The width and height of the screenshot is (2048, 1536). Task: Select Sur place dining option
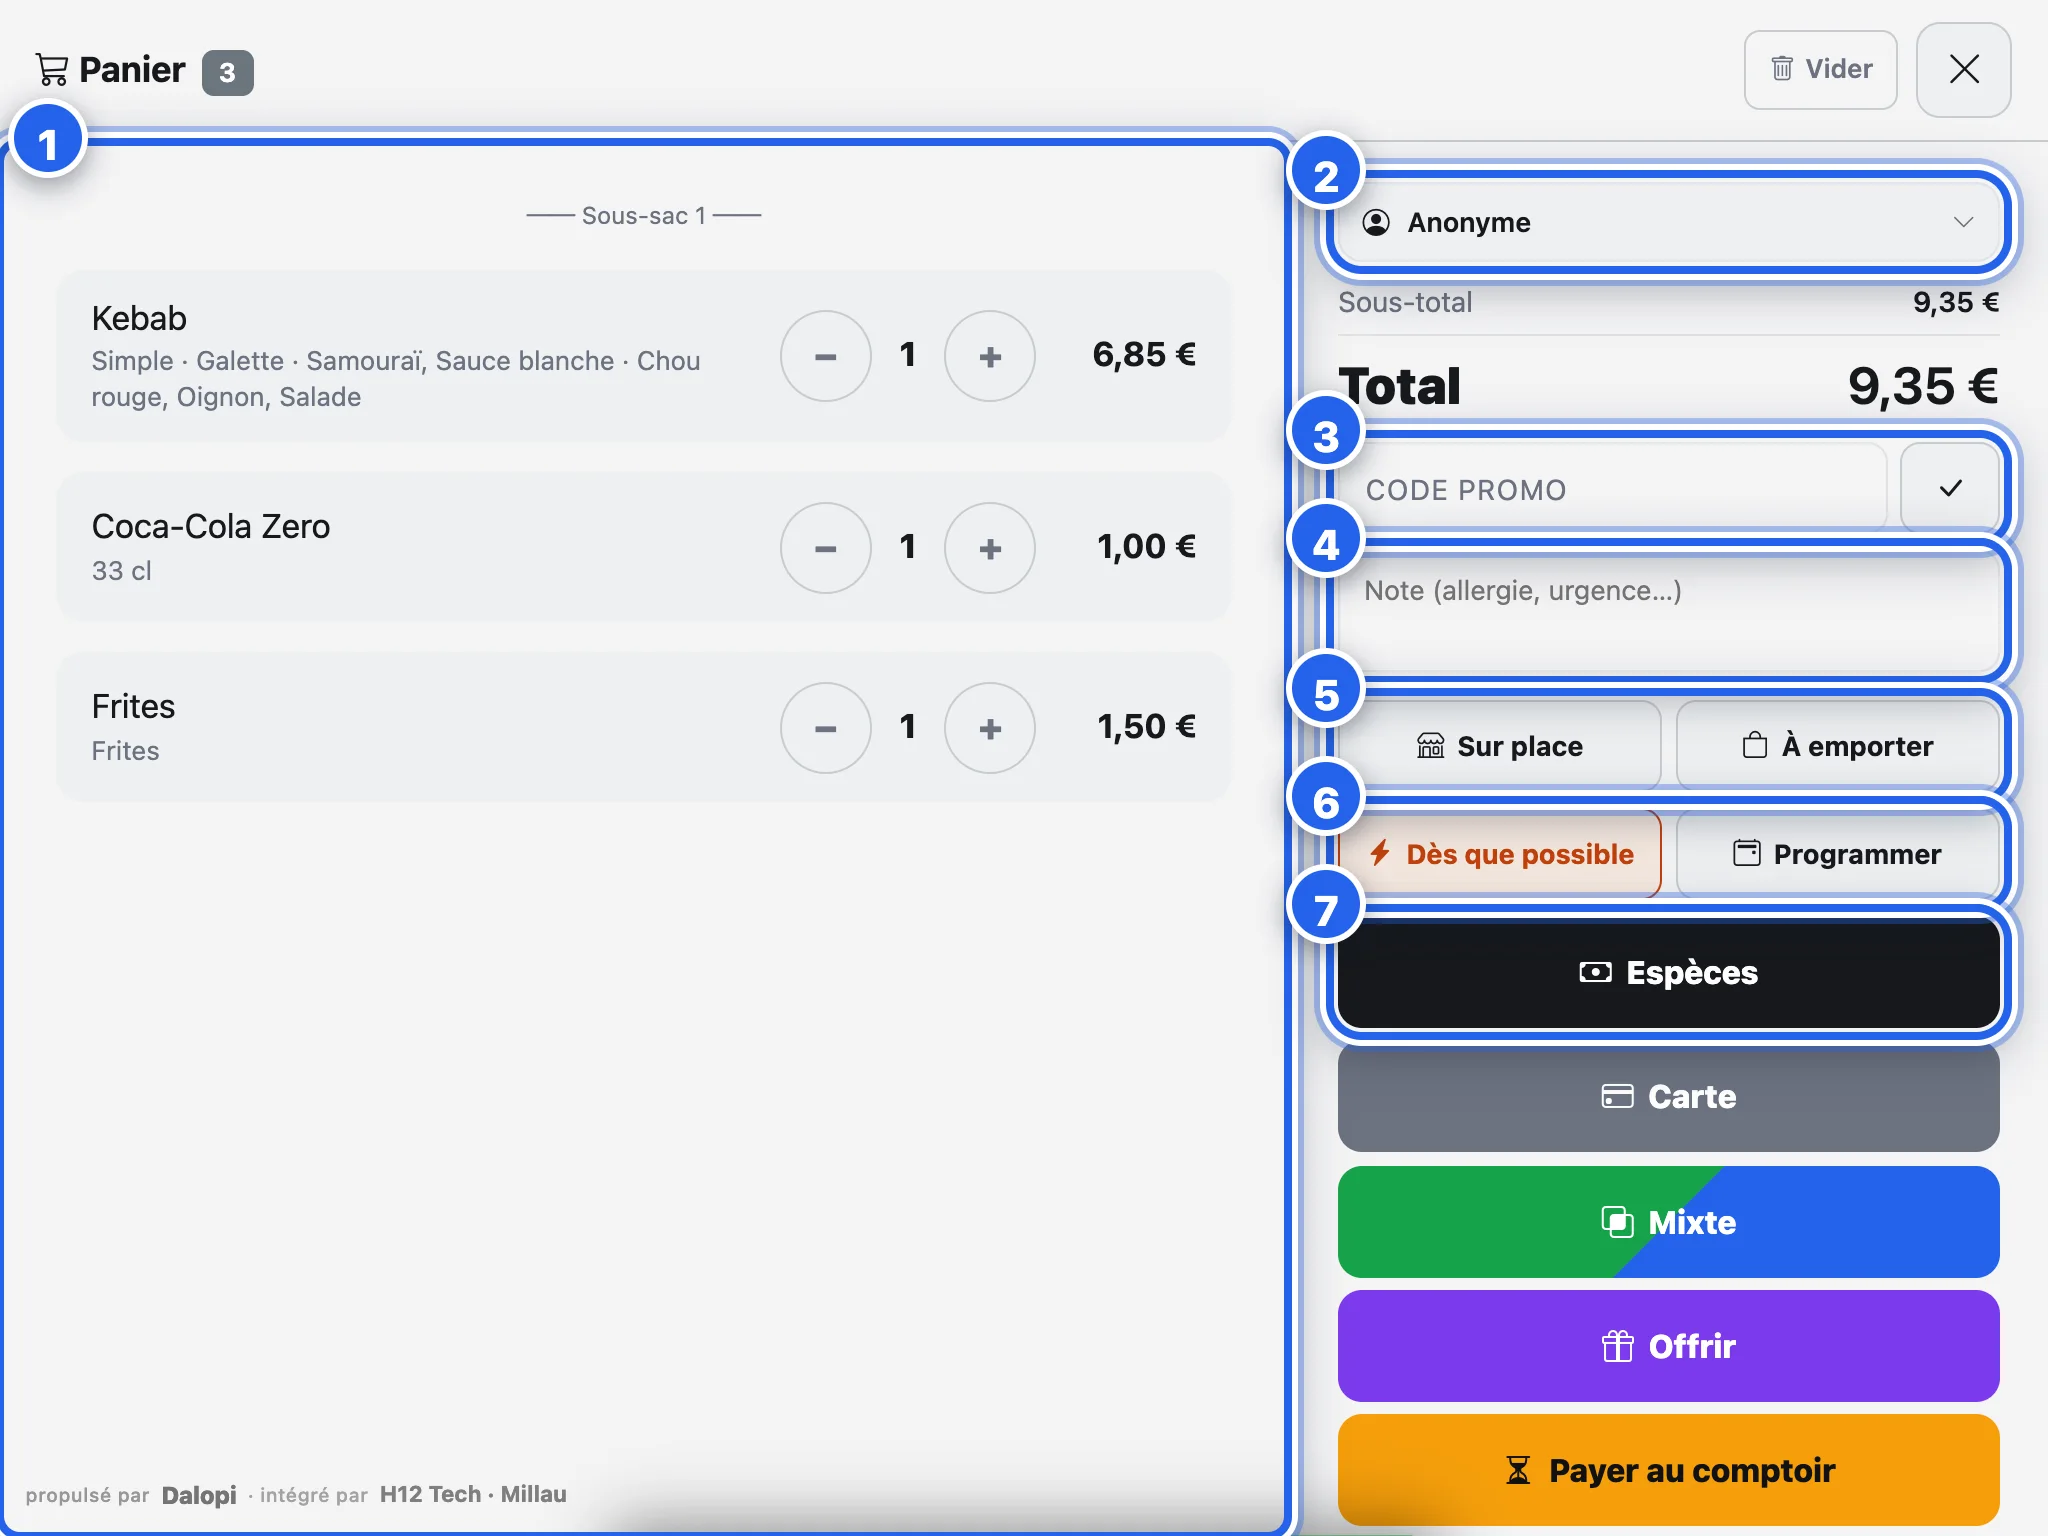coord(1499,746)
